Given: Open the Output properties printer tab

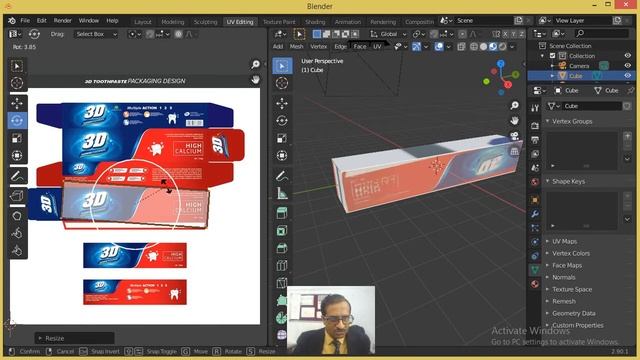Looking at the screenshot, I should [535, 140].
